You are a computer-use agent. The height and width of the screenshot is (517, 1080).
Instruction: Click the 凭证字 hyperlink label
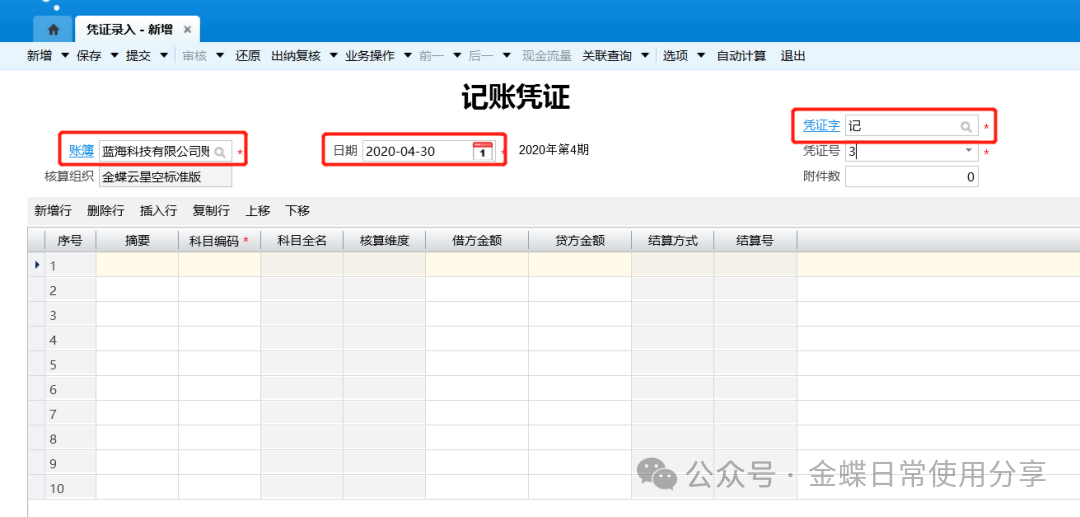(x=821, y=126)
